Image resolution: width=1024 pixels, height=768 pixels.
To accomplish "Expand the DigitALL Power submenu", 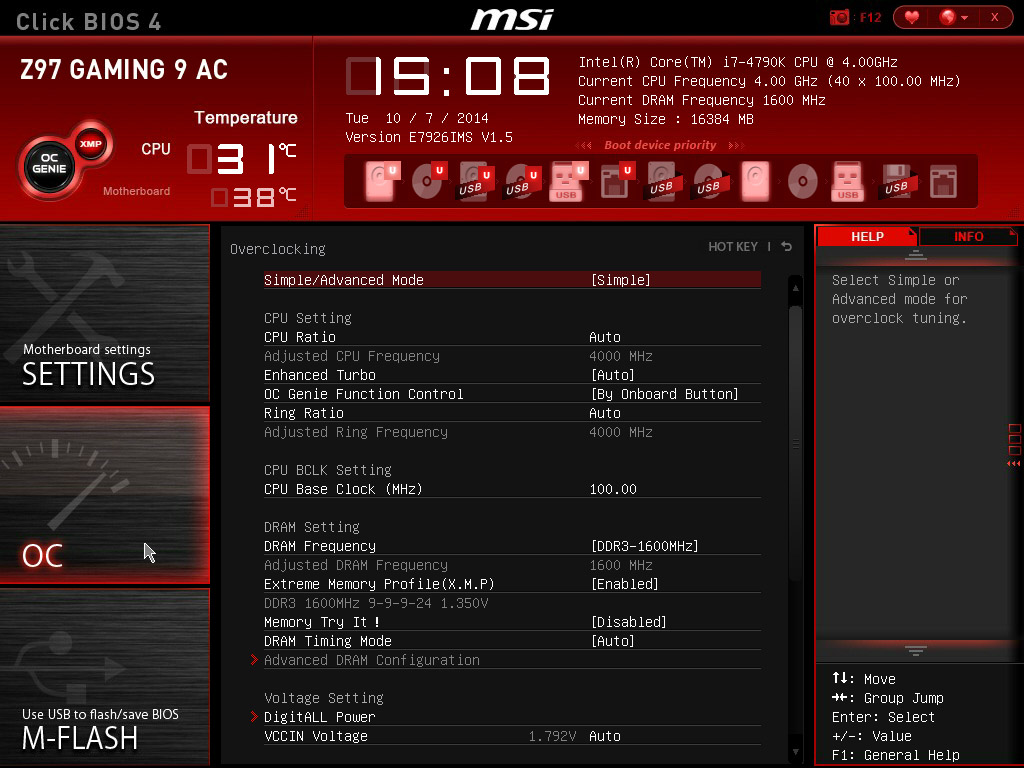I will point(320,717).
